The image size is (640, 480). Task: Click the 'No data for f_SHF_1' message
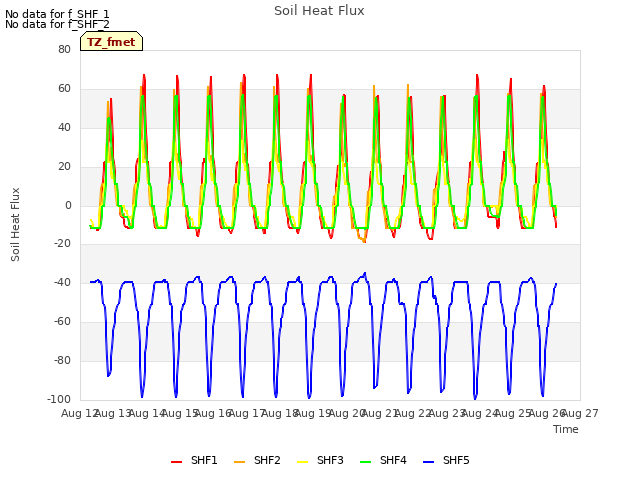tap(57, 14)
